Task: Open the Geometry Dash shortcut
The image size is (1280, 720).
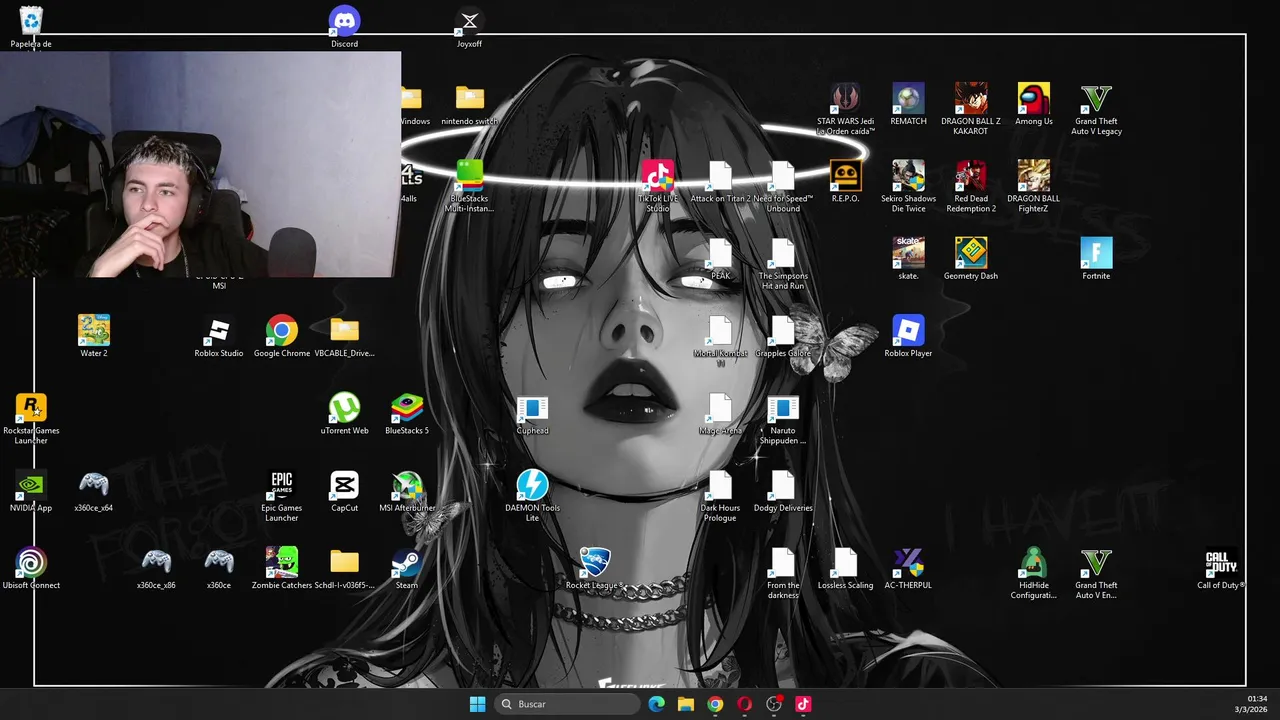Action: click(970, 260)
